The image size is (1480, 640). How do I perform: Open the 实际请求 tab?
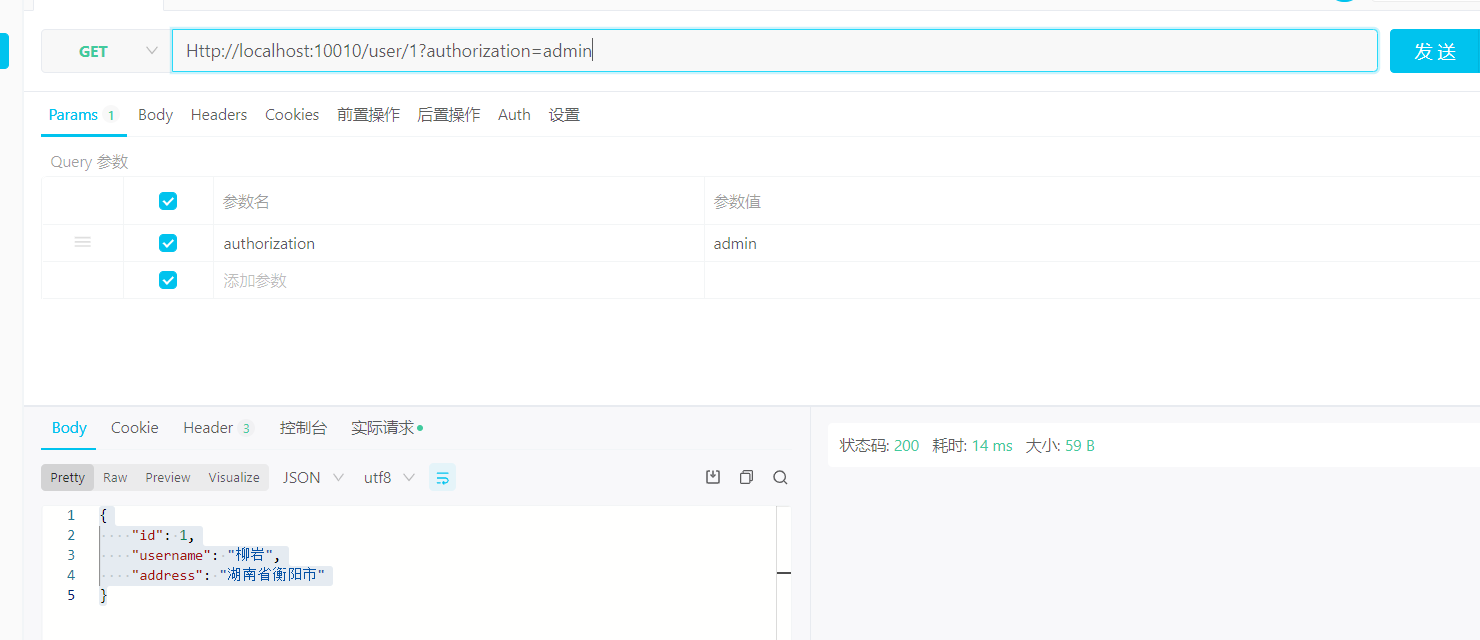[387, 428]
